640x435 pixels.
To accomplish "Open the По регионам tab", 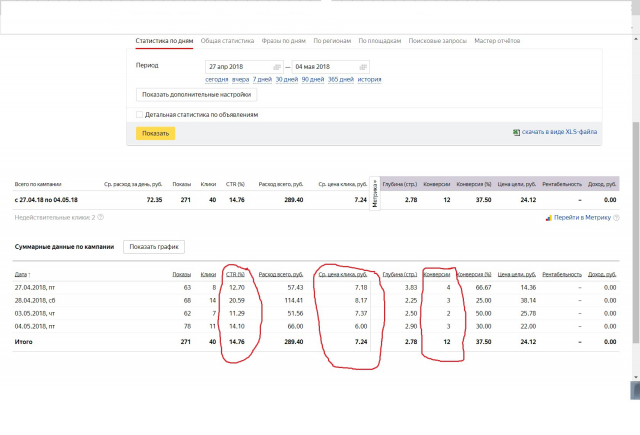I will pos(332,41).
